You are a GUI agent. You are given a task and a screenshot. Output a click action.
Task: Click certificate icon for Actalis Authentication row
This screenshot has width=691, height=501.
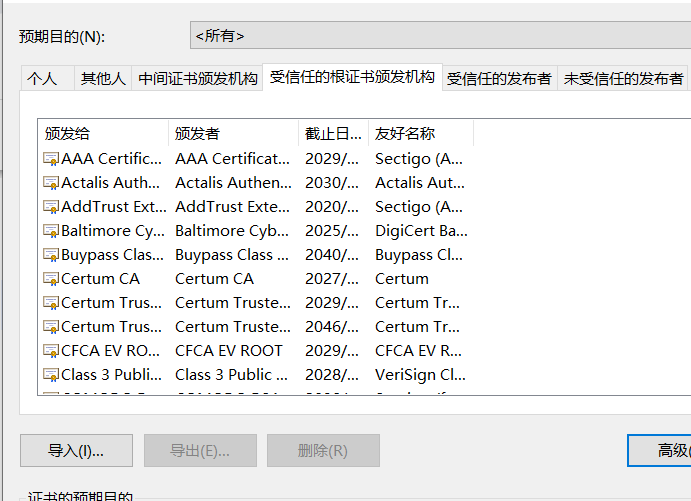click(51, 182)
